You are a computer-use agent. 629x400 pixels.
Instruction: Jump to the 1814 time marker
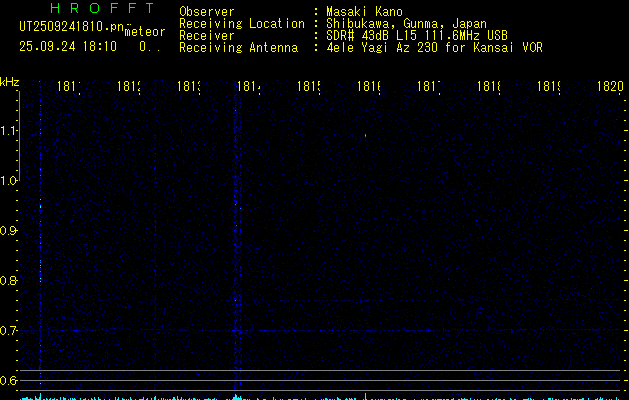tap(249, 87)
